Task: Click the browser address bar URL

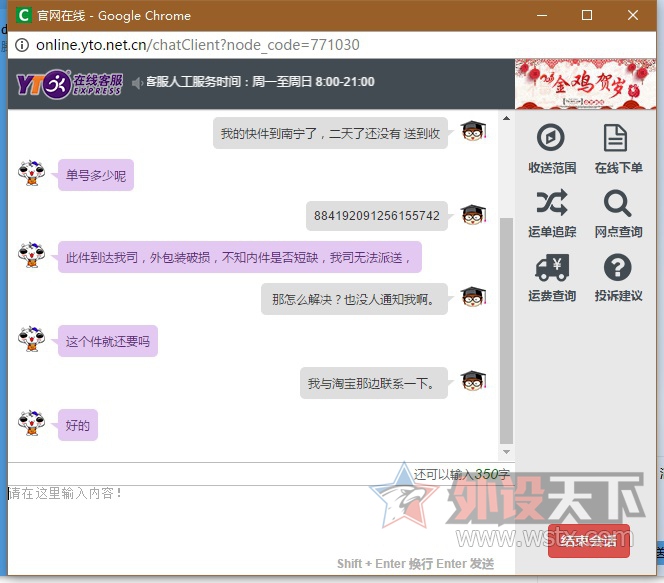Action: (x=198, y=45)
